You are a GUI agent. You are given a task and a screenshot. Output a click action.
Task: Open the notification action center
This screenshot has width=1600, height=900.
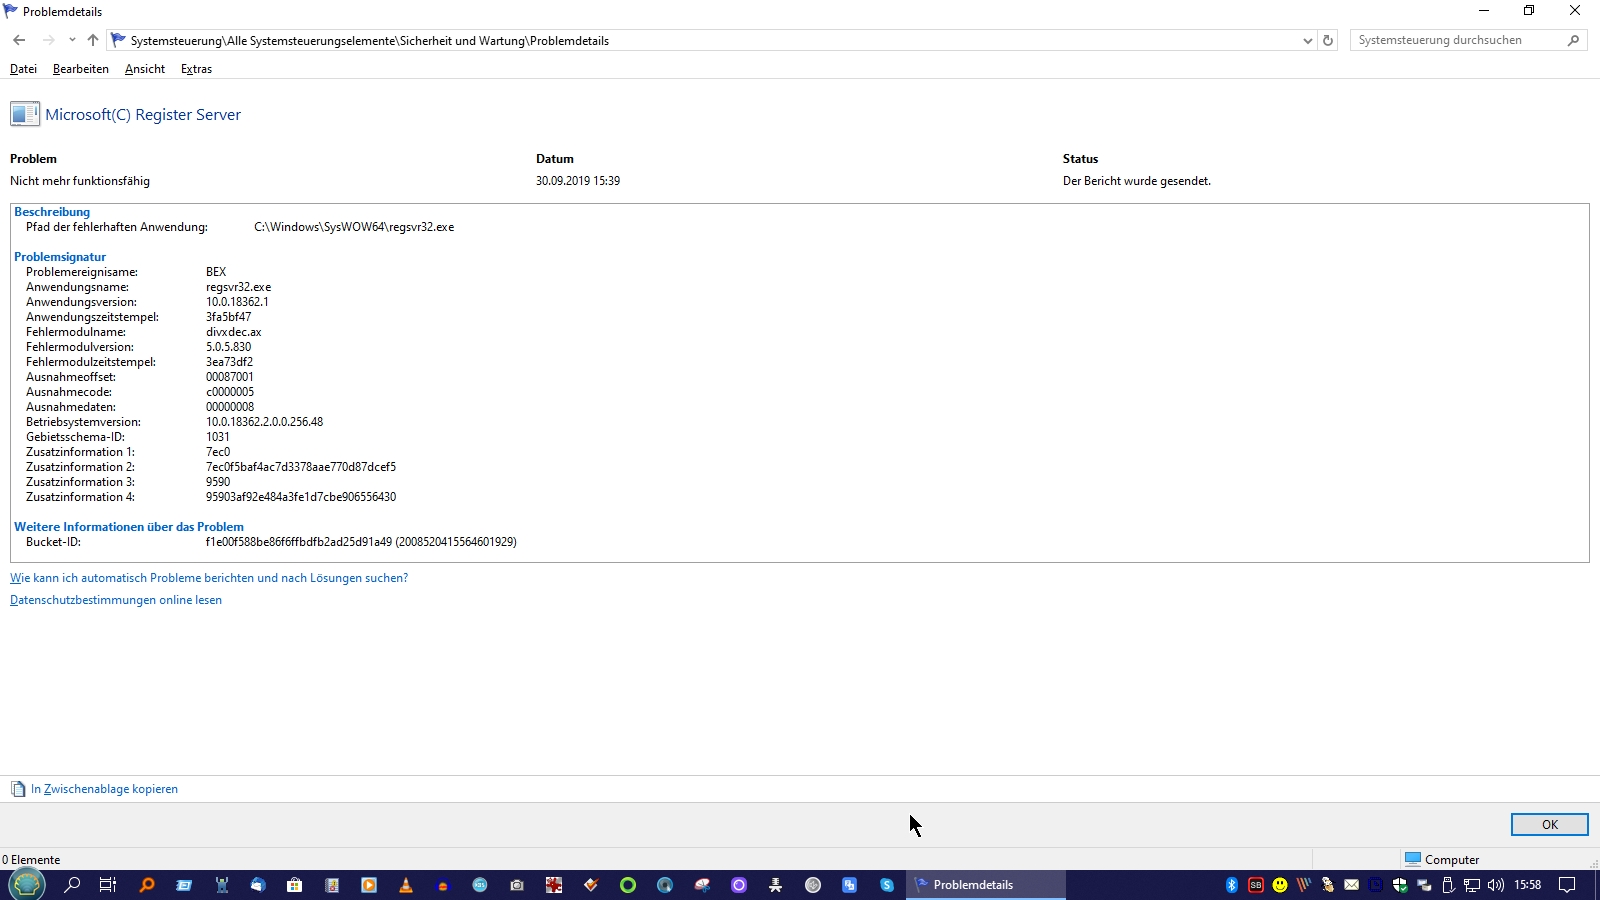[x=1567, y=885]
